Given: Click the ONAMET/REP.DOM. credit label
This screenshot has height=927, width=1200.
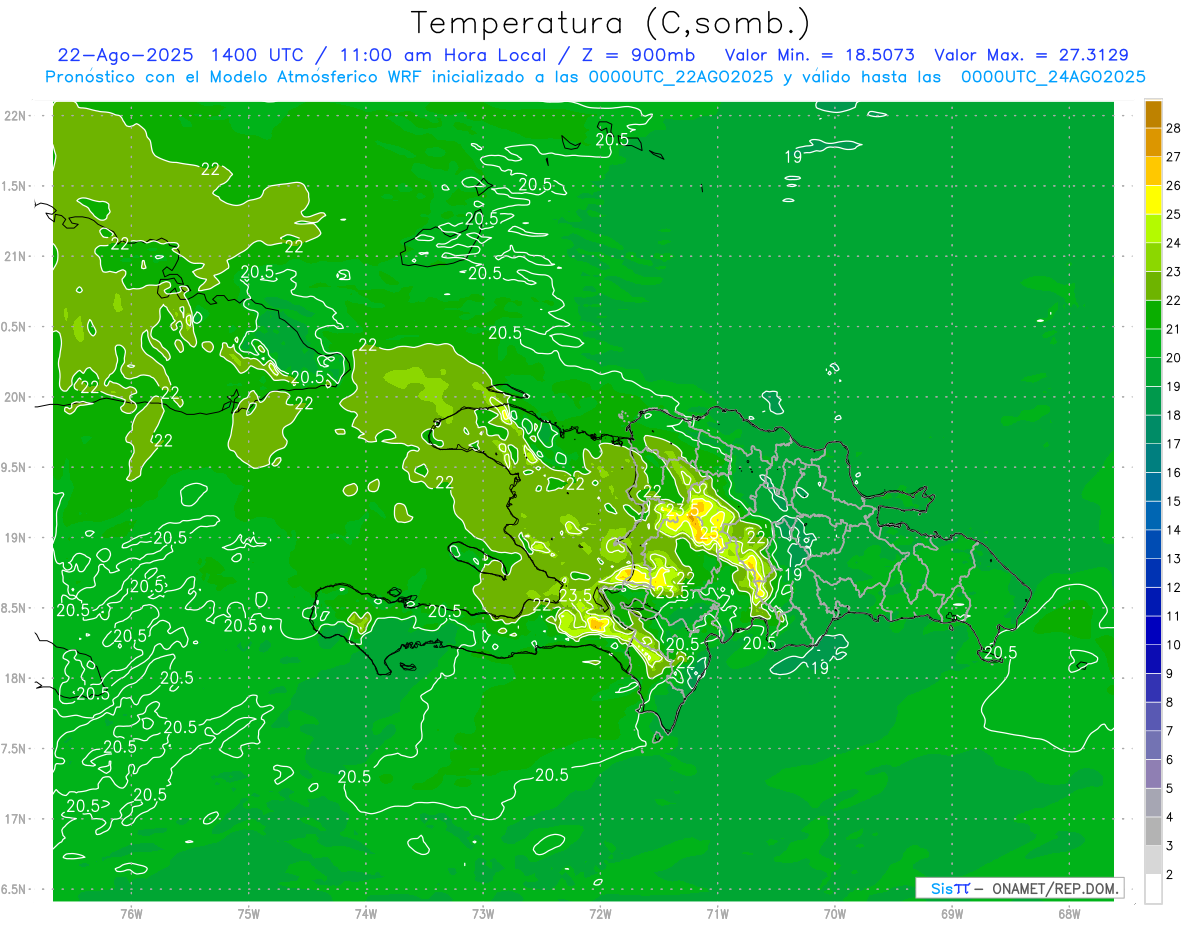Looking at the screenshot, I should (1054, 888).
